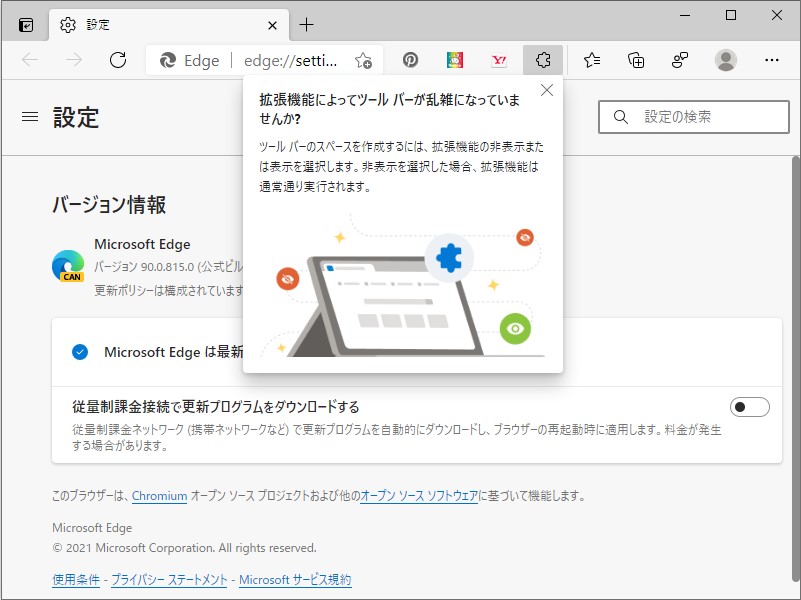Viewport: 801px width, 600px height.
Task: Close the extensions toolbar popup
Action: (546, 90)
